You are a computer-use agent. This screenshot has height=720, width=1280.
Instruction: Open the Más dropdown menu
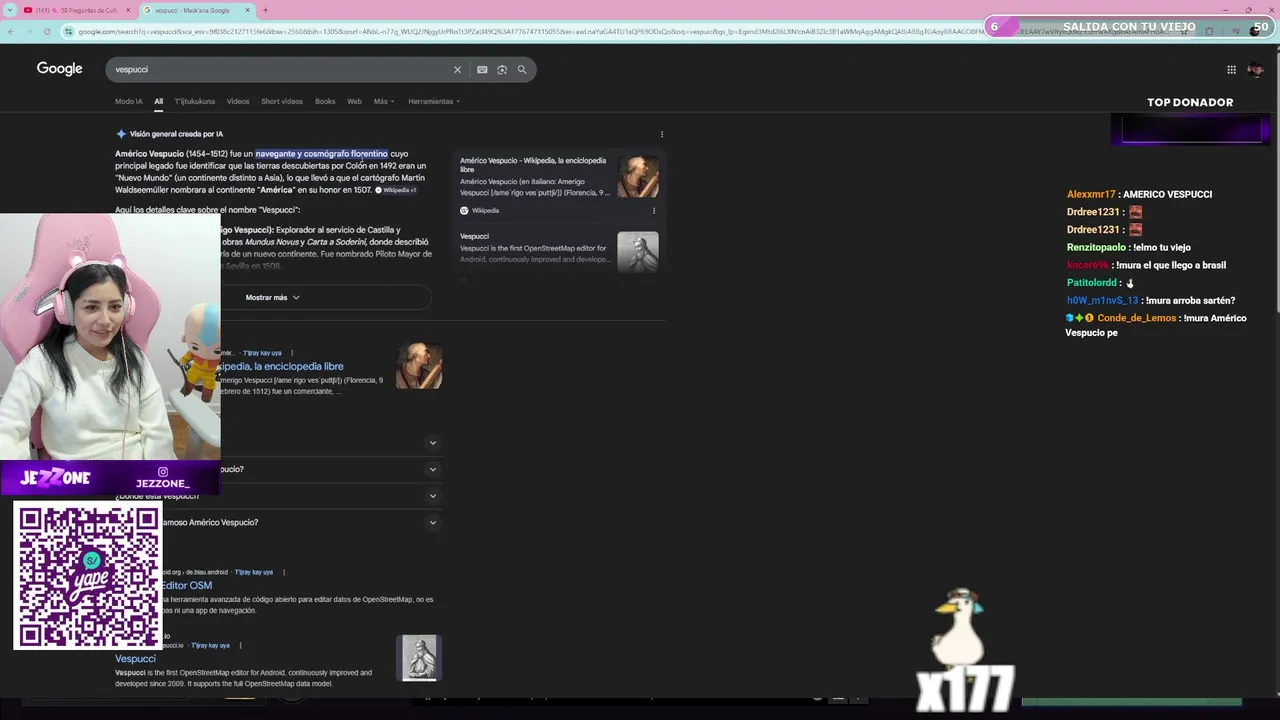click(x=384, y=101)
